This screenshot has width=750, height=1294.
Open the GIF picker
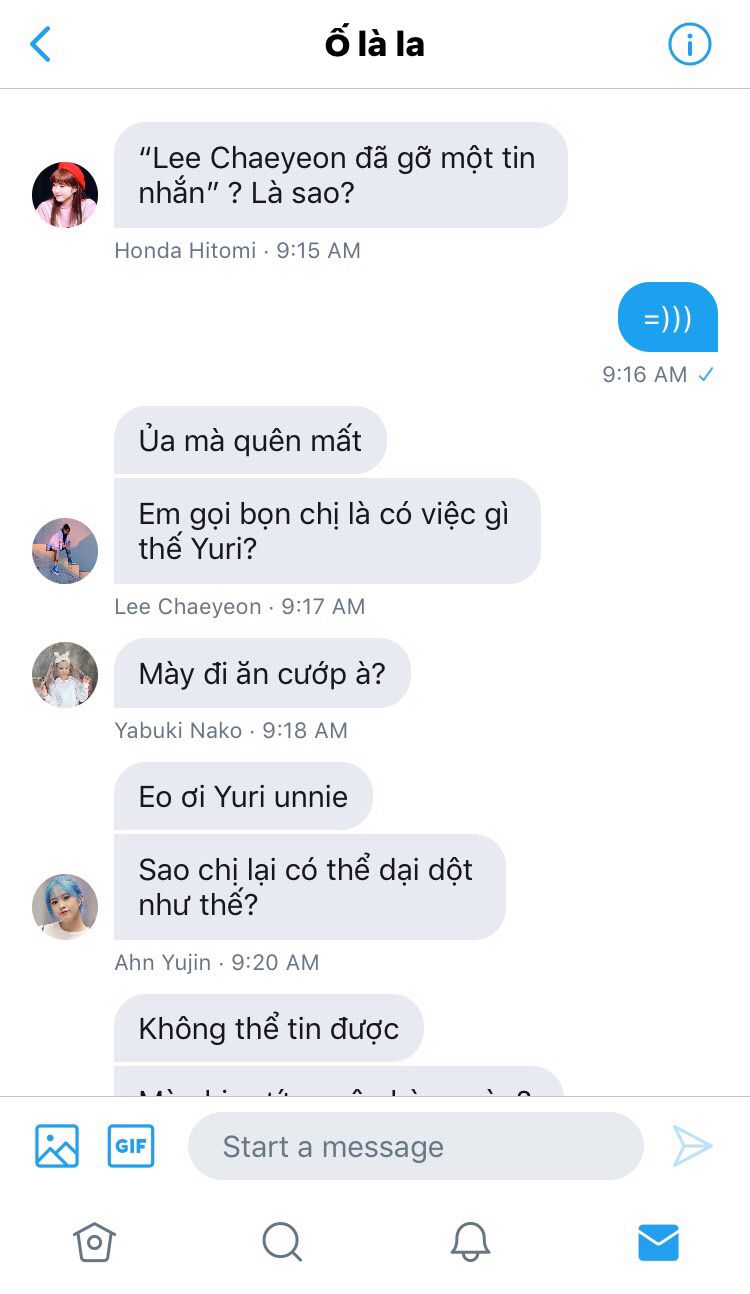[x=131, y=1146]
